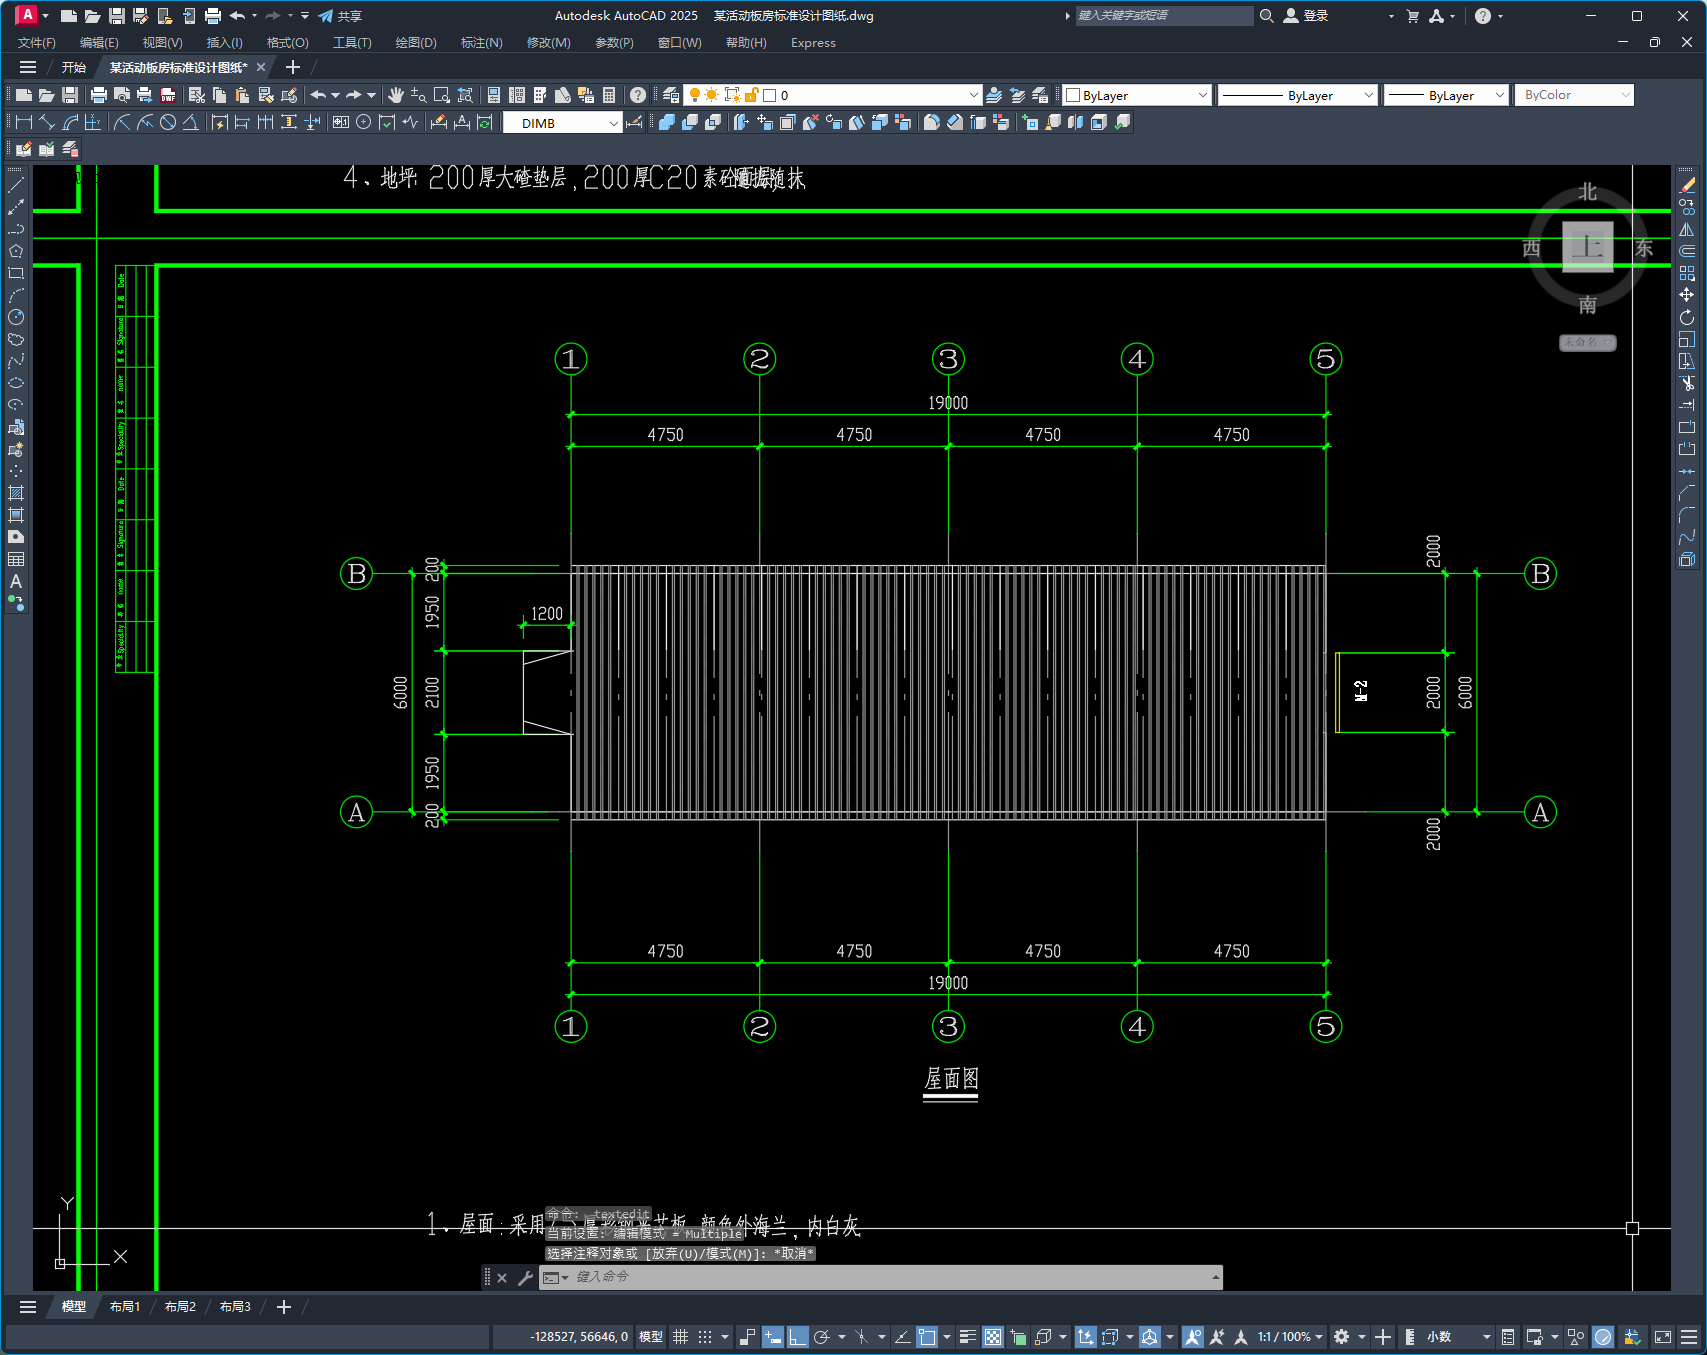Open the Express menu
The height and width of the screenshot is (1355, 1707).
[x=813, y=43]
